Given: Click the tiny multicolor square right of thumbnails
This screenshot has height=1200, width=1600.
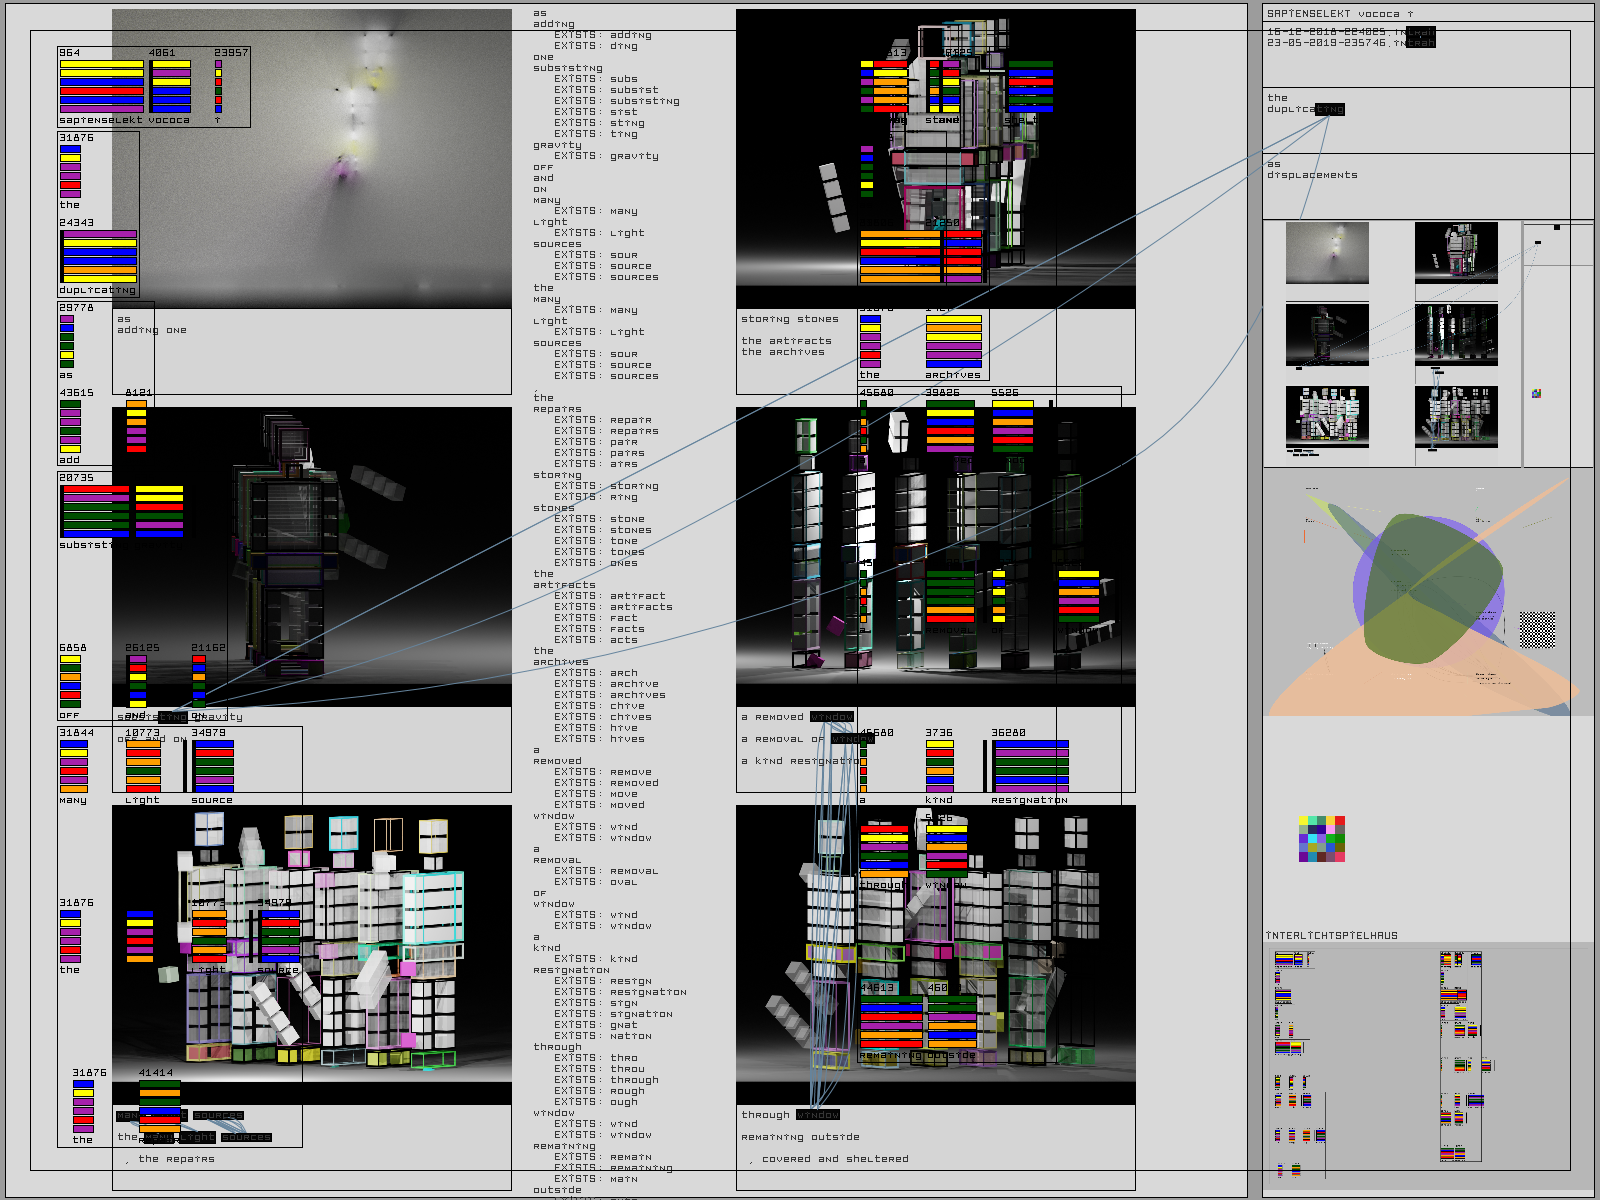Looking at the screenshot, I should click(1536, 393).
